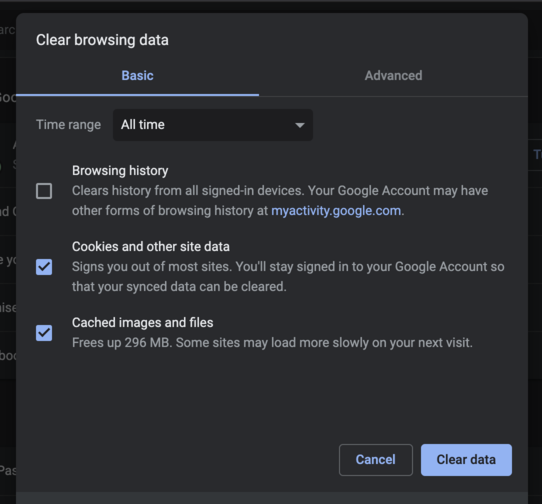Click the Cookies and other site data label

(151, 246)
